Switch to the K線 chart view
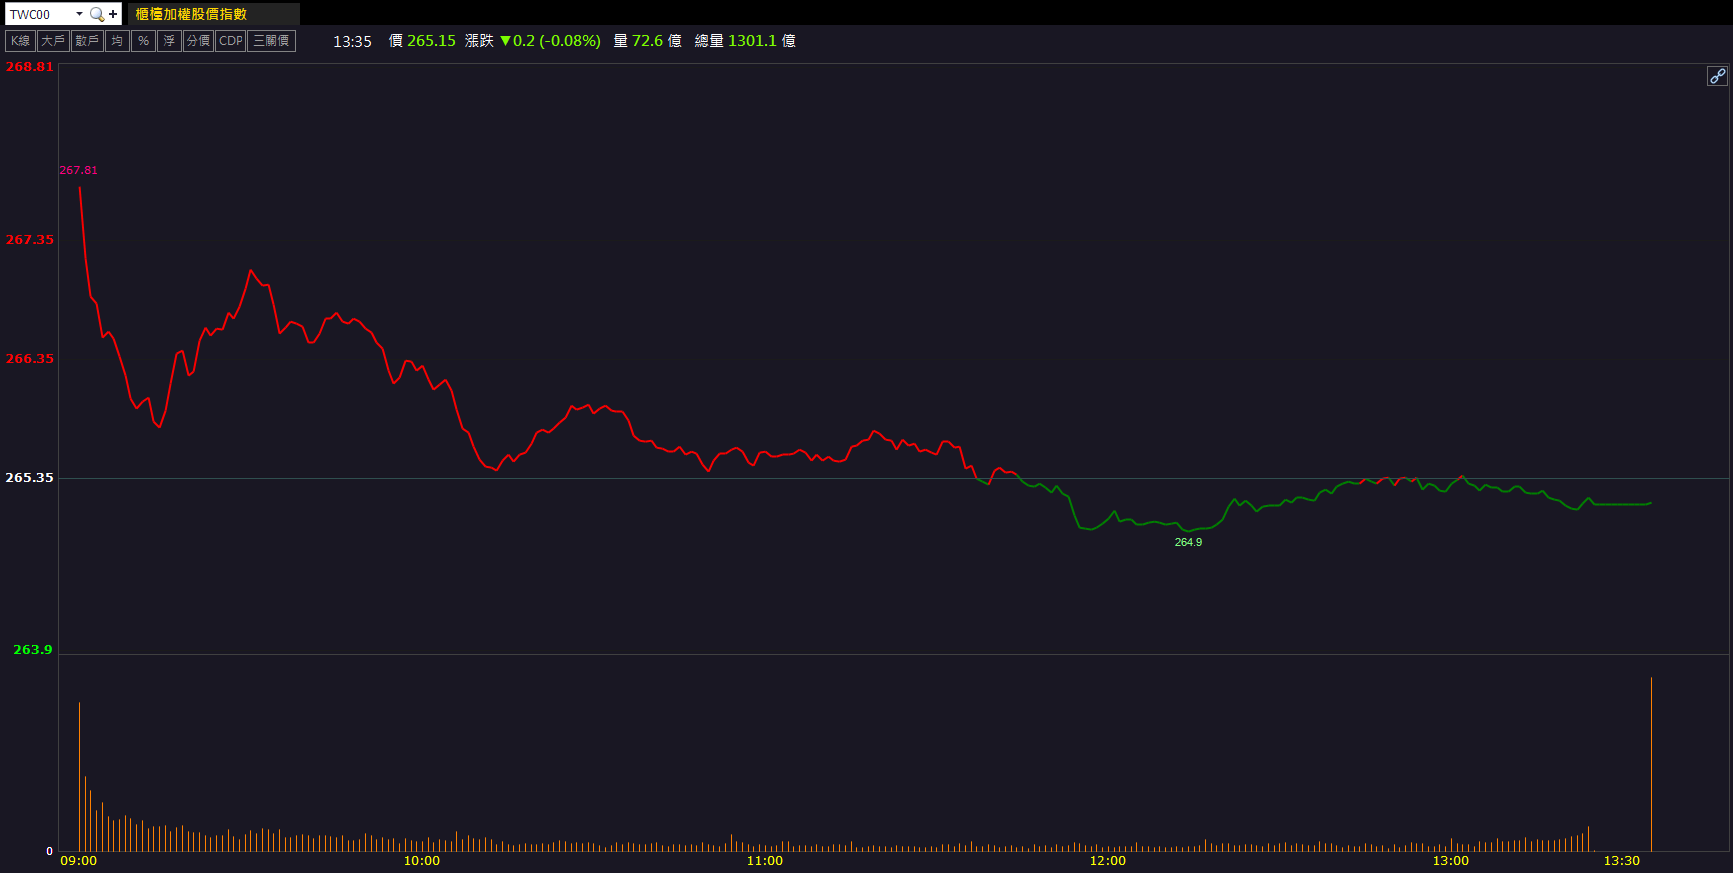 pyautogui.click(x=20, y=41)
